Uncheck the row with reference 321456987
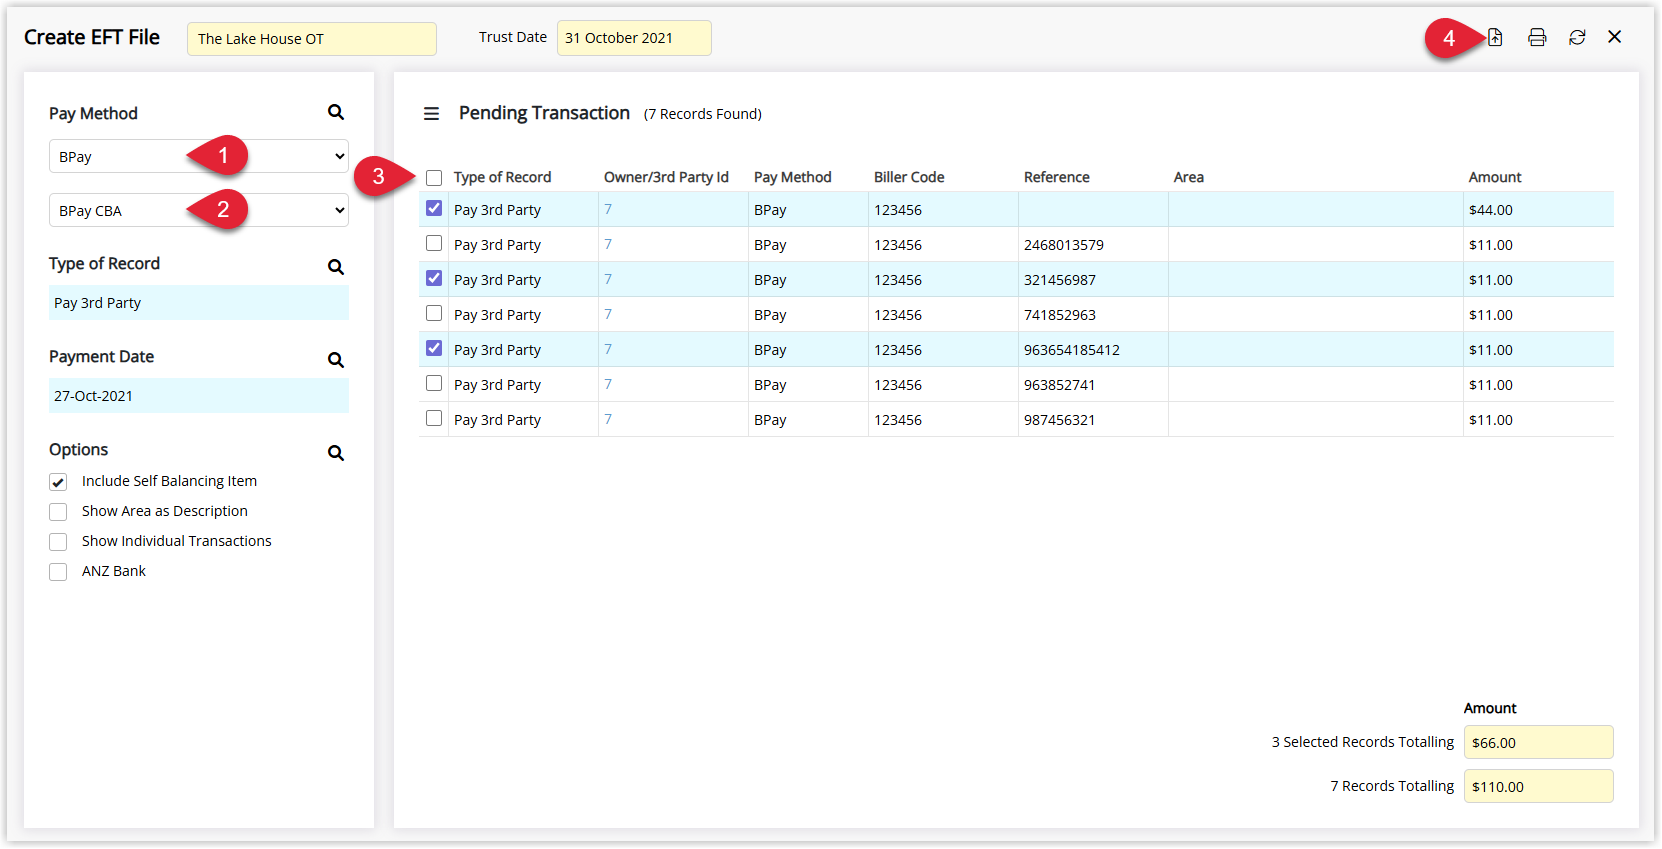The image size is (1662, 849). pyautogui.click(x=434, y=278)
